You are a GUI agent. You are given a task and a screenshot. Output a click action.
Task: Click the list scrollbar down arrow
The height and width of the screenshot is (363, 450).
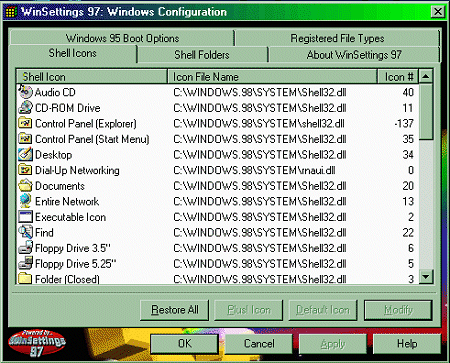(426, 277)
